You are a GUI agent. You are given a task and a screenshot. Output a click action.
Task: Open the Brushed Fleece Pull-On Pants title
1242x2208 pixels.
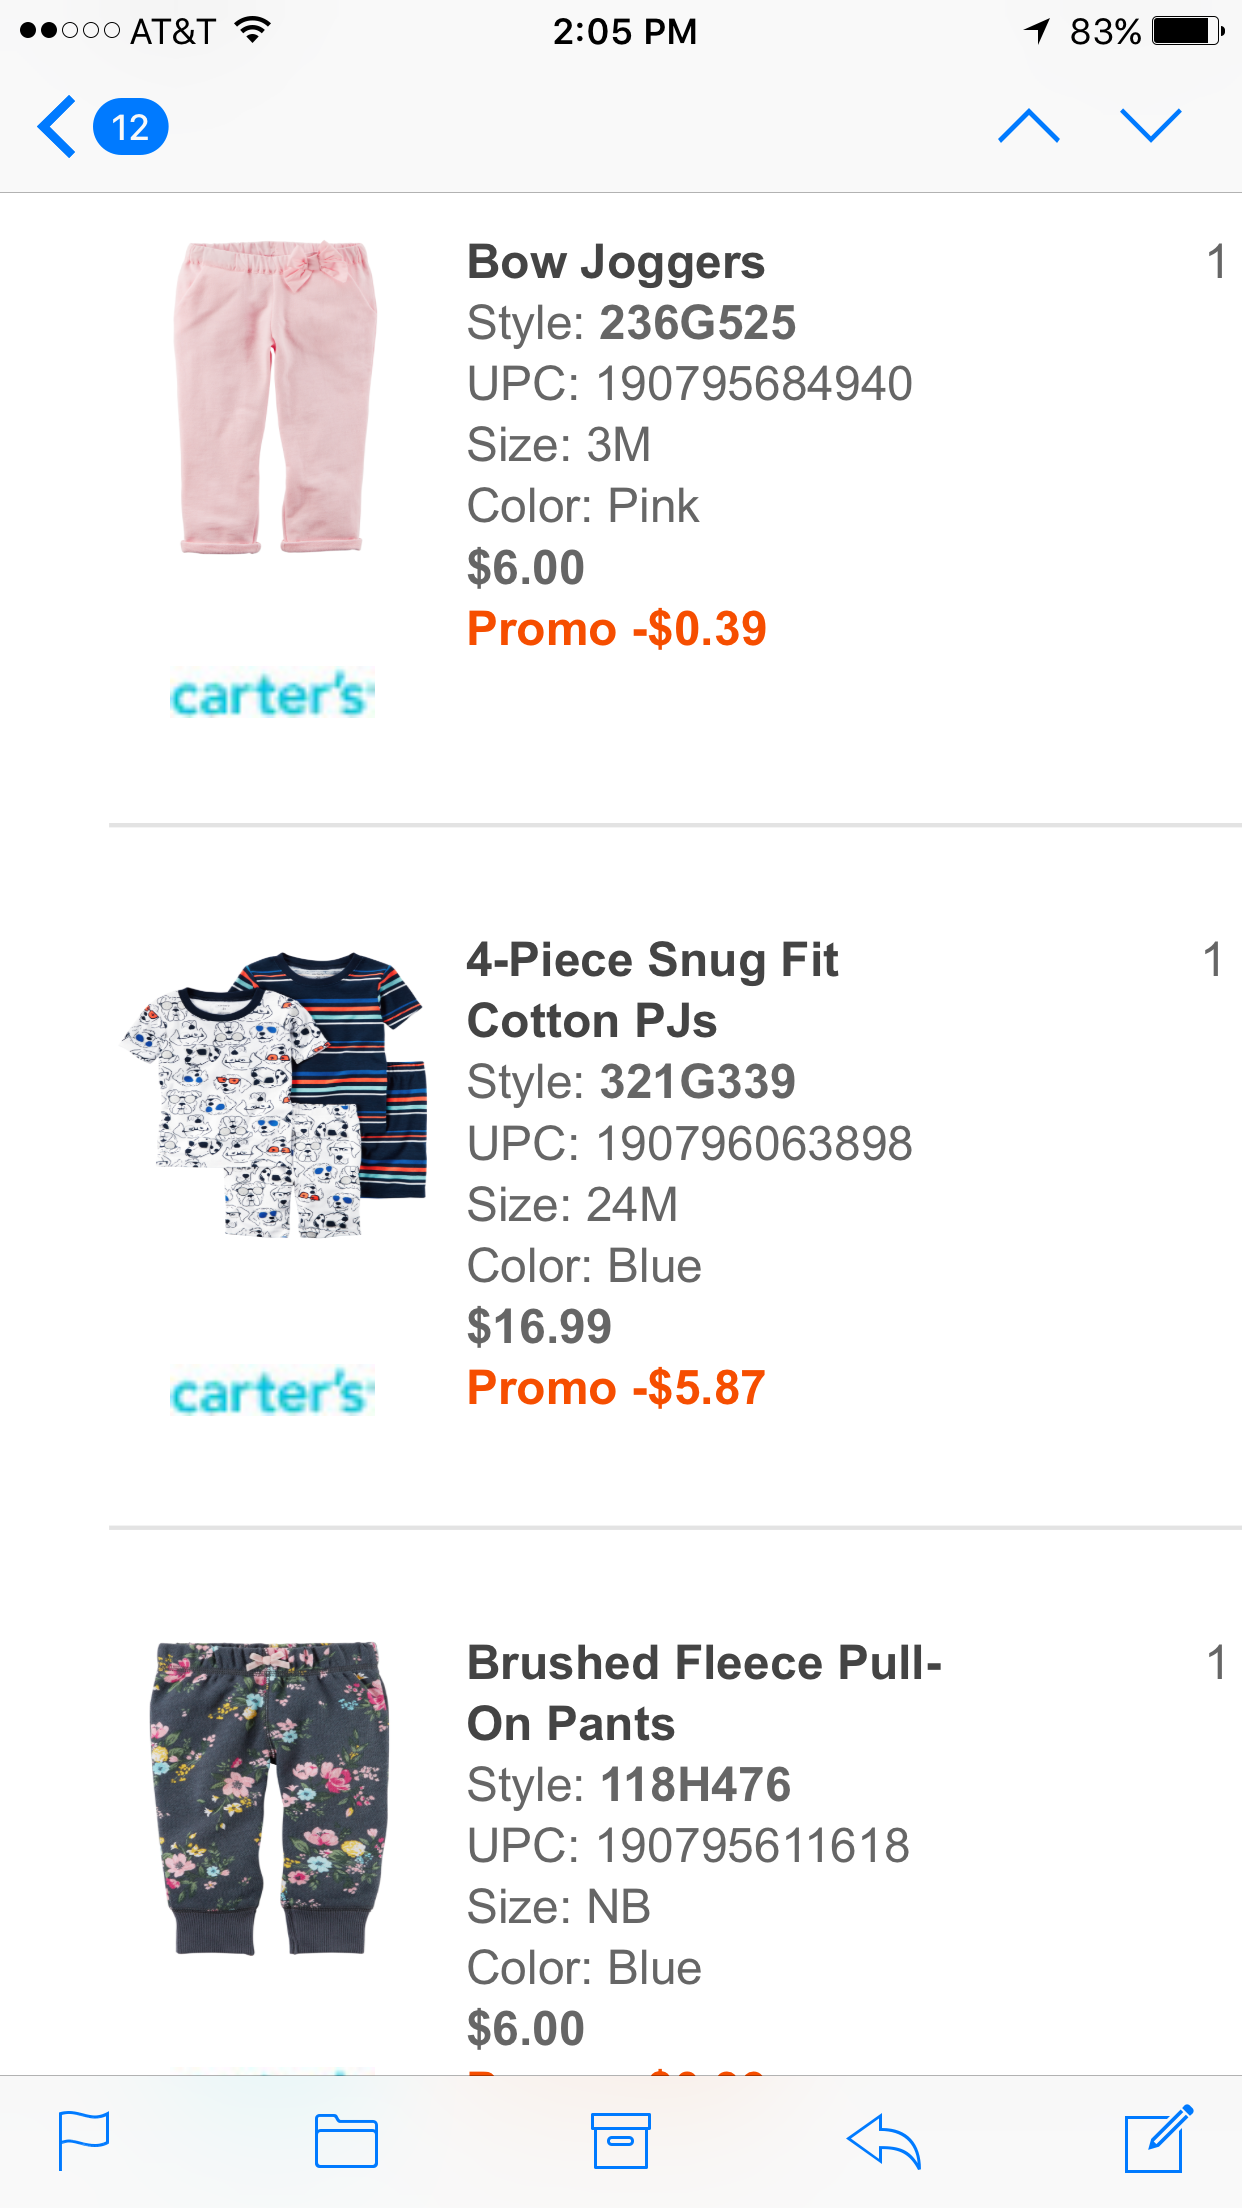pos(704,1693)
